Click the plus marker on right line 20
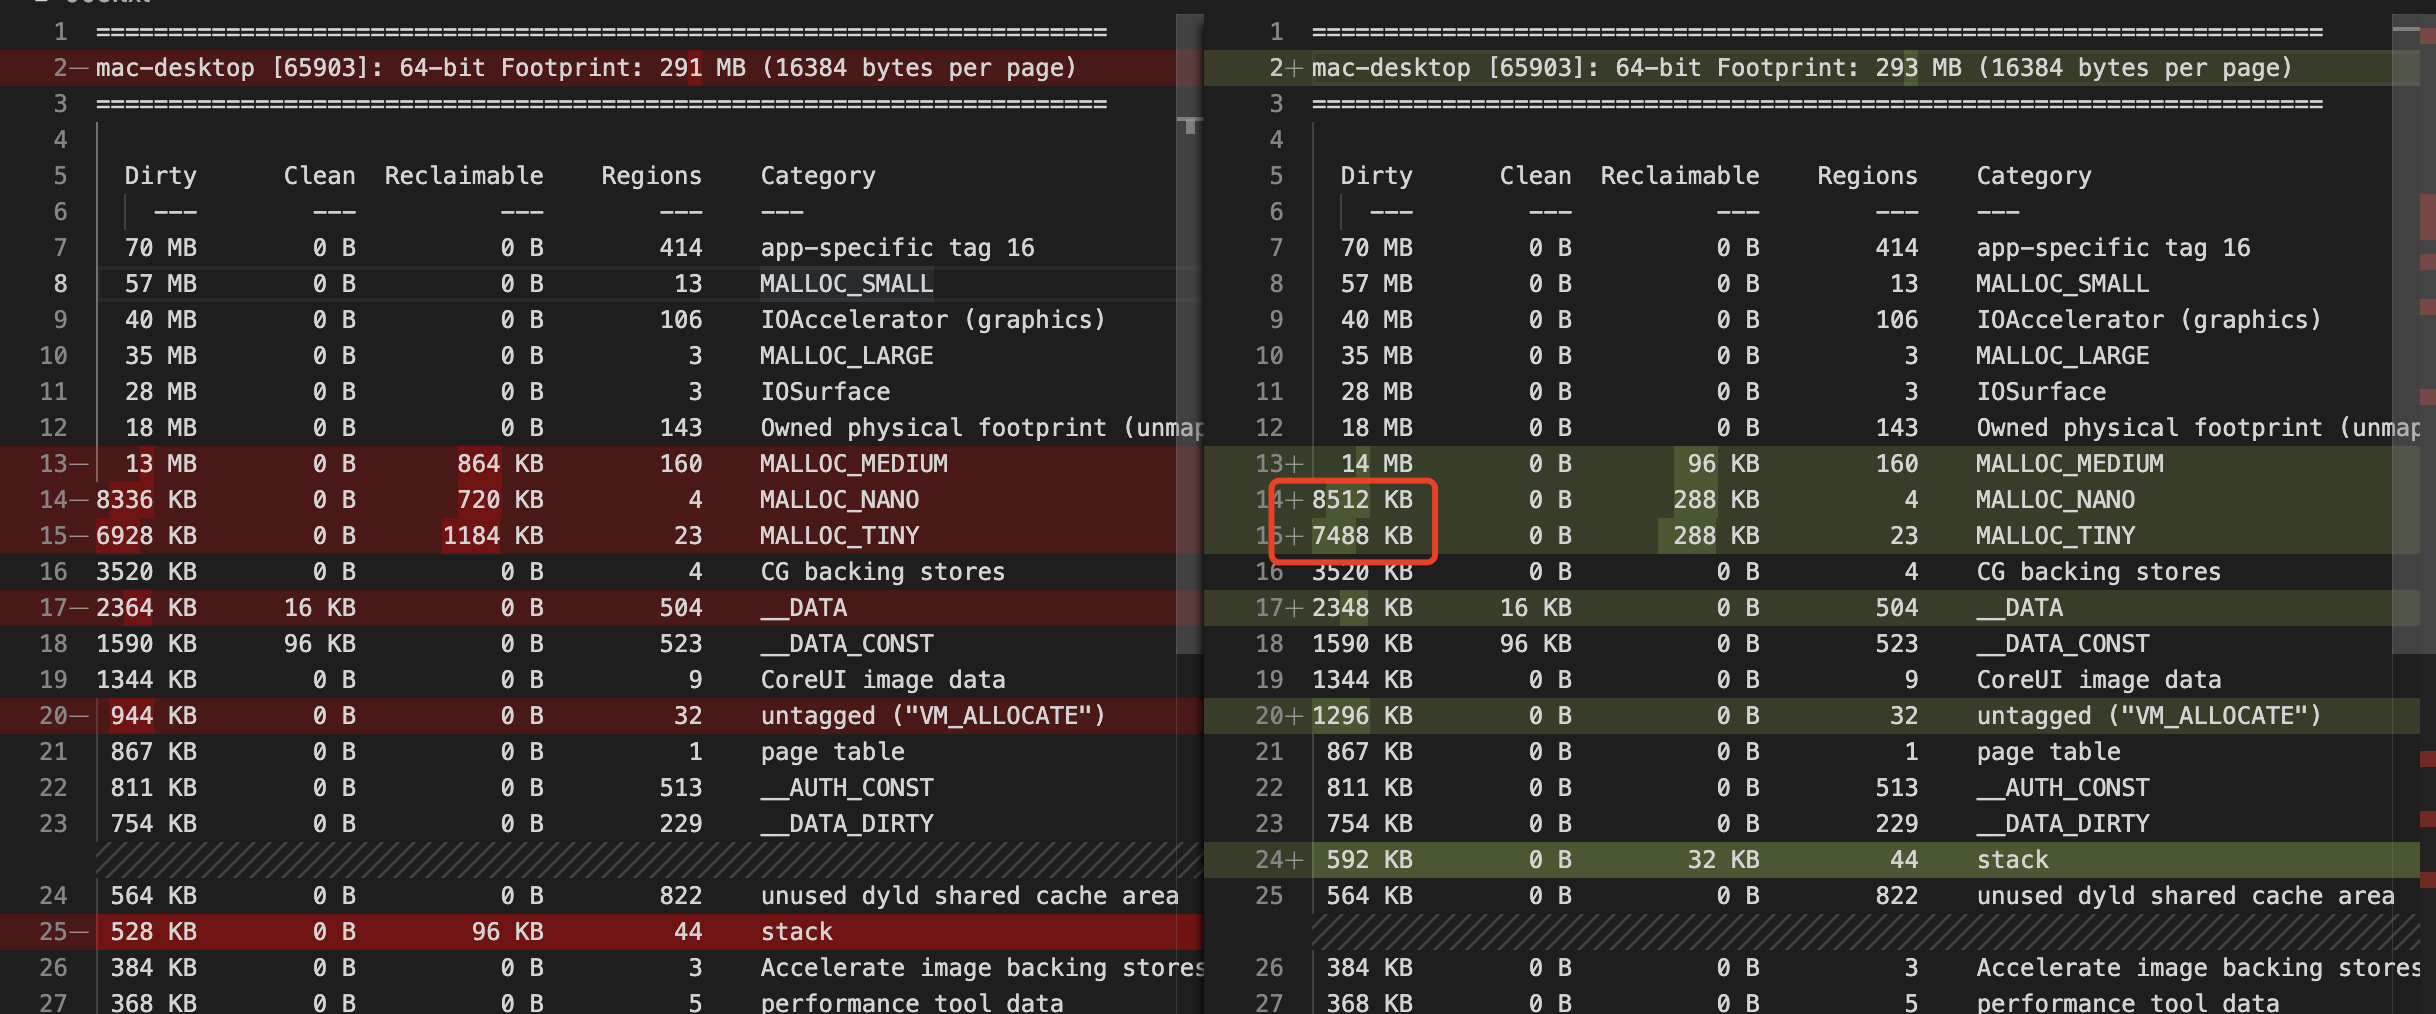2436x1014 pixels. coord(1295,716)
